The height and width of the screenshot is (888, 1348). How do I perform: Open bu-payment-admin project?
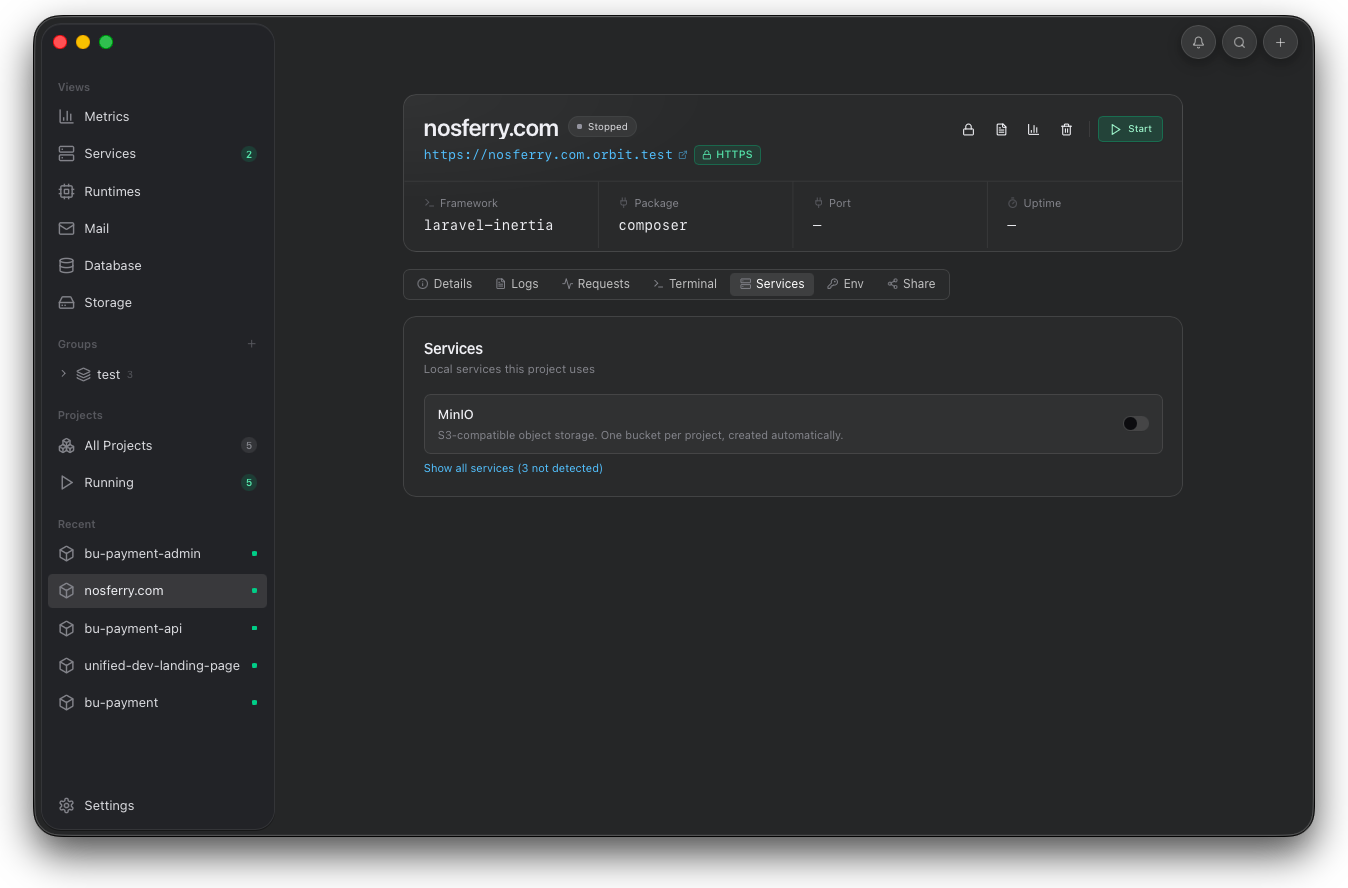[157, 553]
